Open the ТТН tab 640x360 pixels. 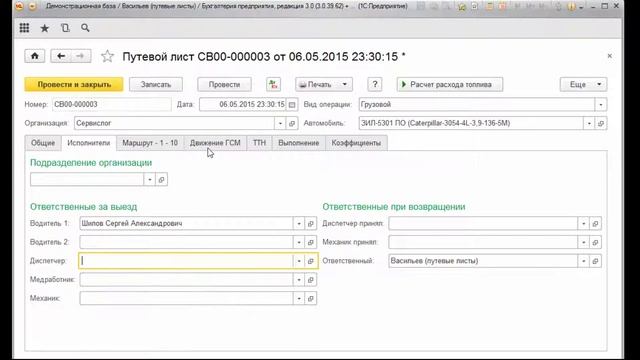click(259, 143)
